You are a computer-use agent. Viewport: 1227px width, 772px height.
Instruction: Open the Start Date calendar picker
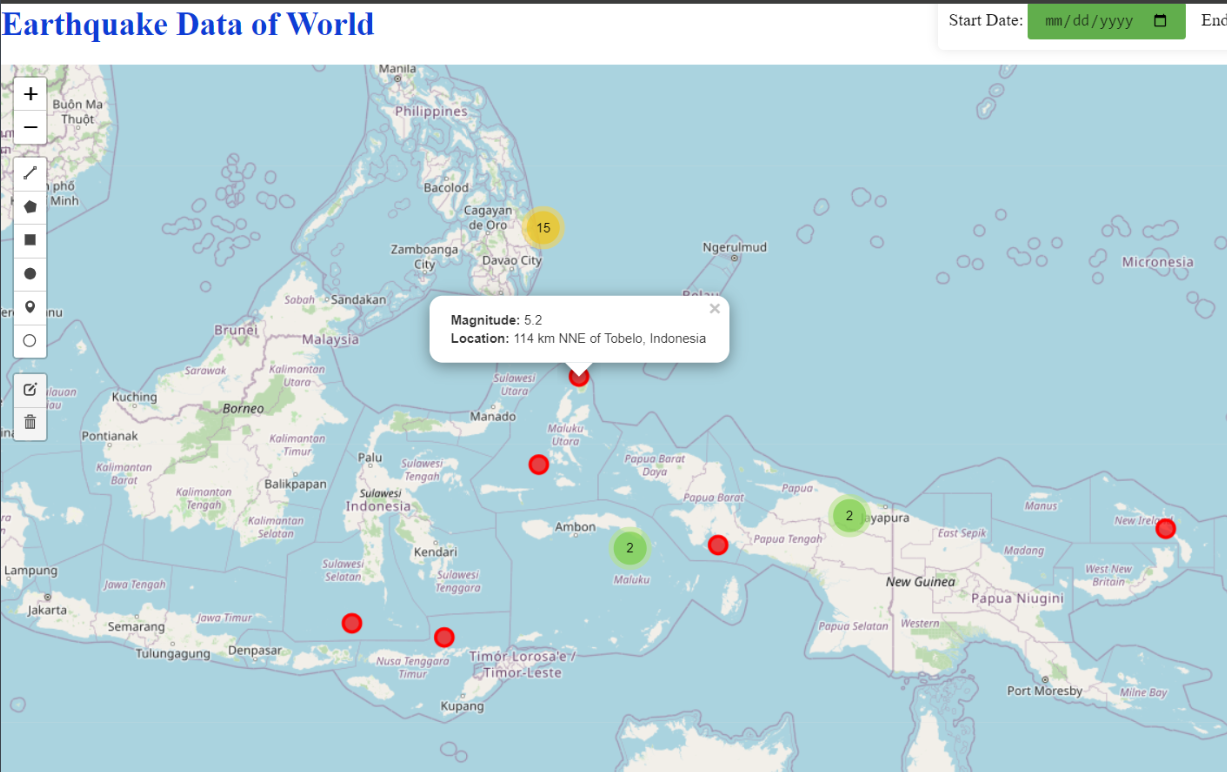[1160, 21]
